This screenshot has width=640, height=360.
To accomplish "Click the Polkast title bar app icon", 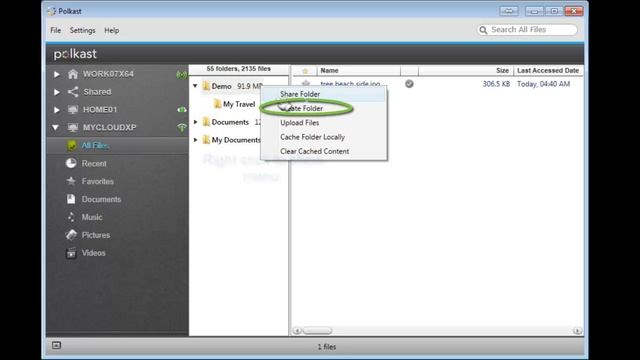I will [x=51, y=11].
